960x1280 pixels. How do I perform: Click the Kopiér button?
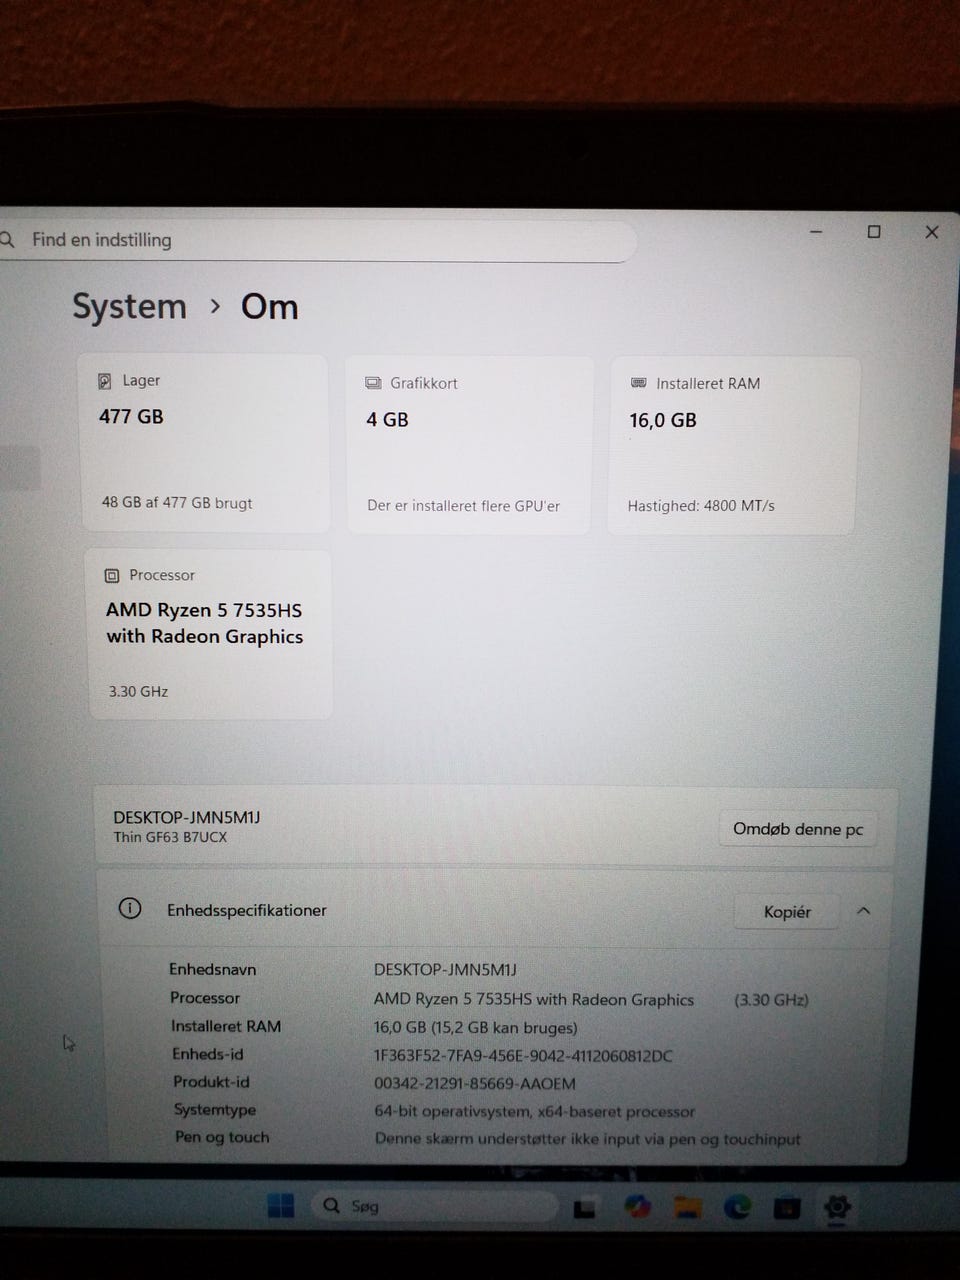click(787, 912)
